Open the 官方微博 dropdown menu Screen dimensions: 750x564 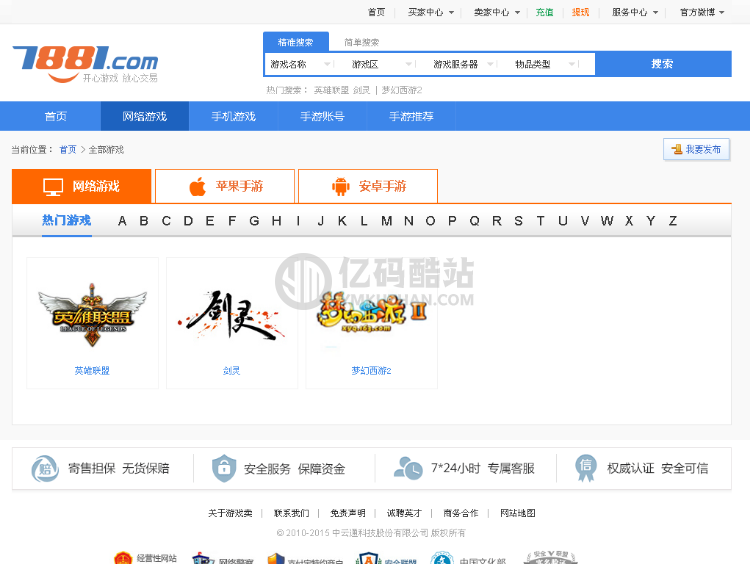point(702,12)
